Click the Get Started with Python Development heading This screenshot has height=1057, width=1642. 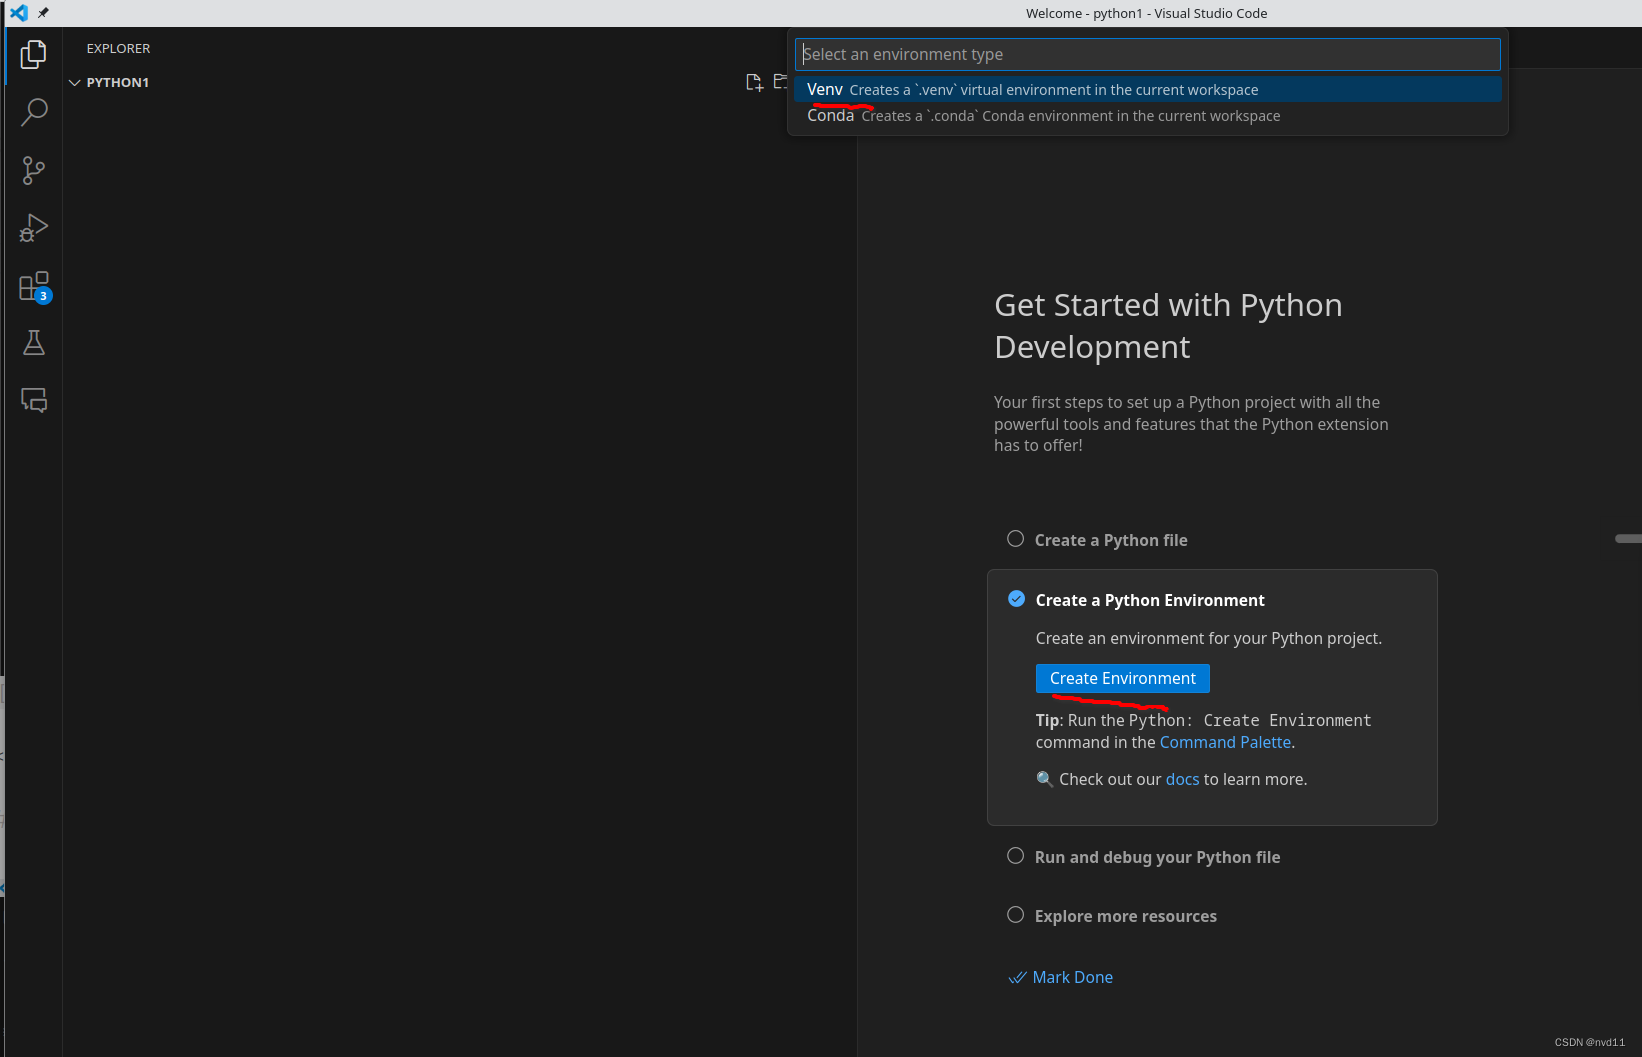1168,326
